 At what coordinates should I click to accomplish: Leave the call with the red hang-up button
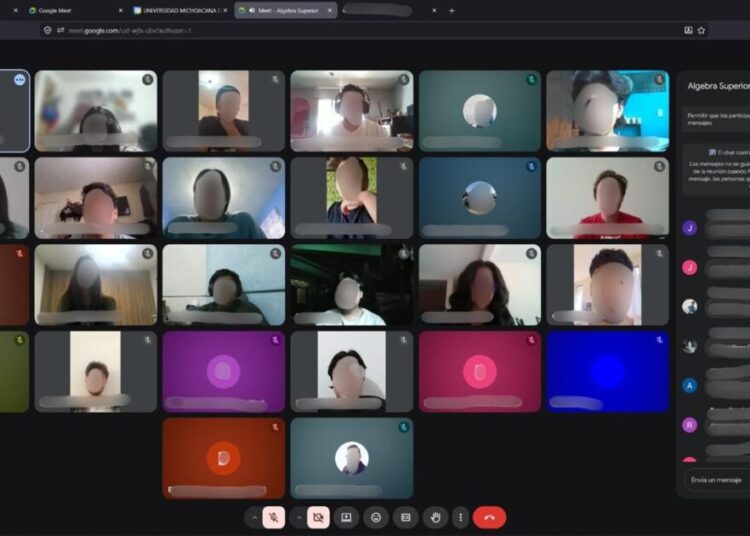[489, 517]
